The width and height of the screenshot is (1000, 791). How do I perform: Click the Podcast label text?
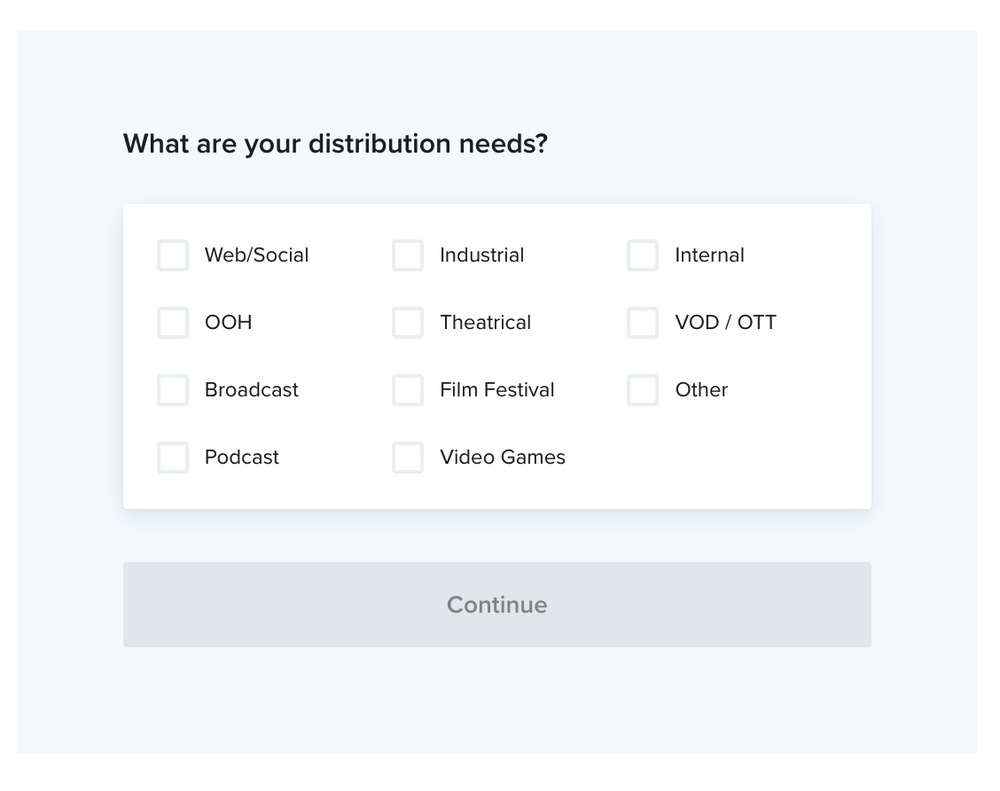pyautogui.click(x=242, y=457)
